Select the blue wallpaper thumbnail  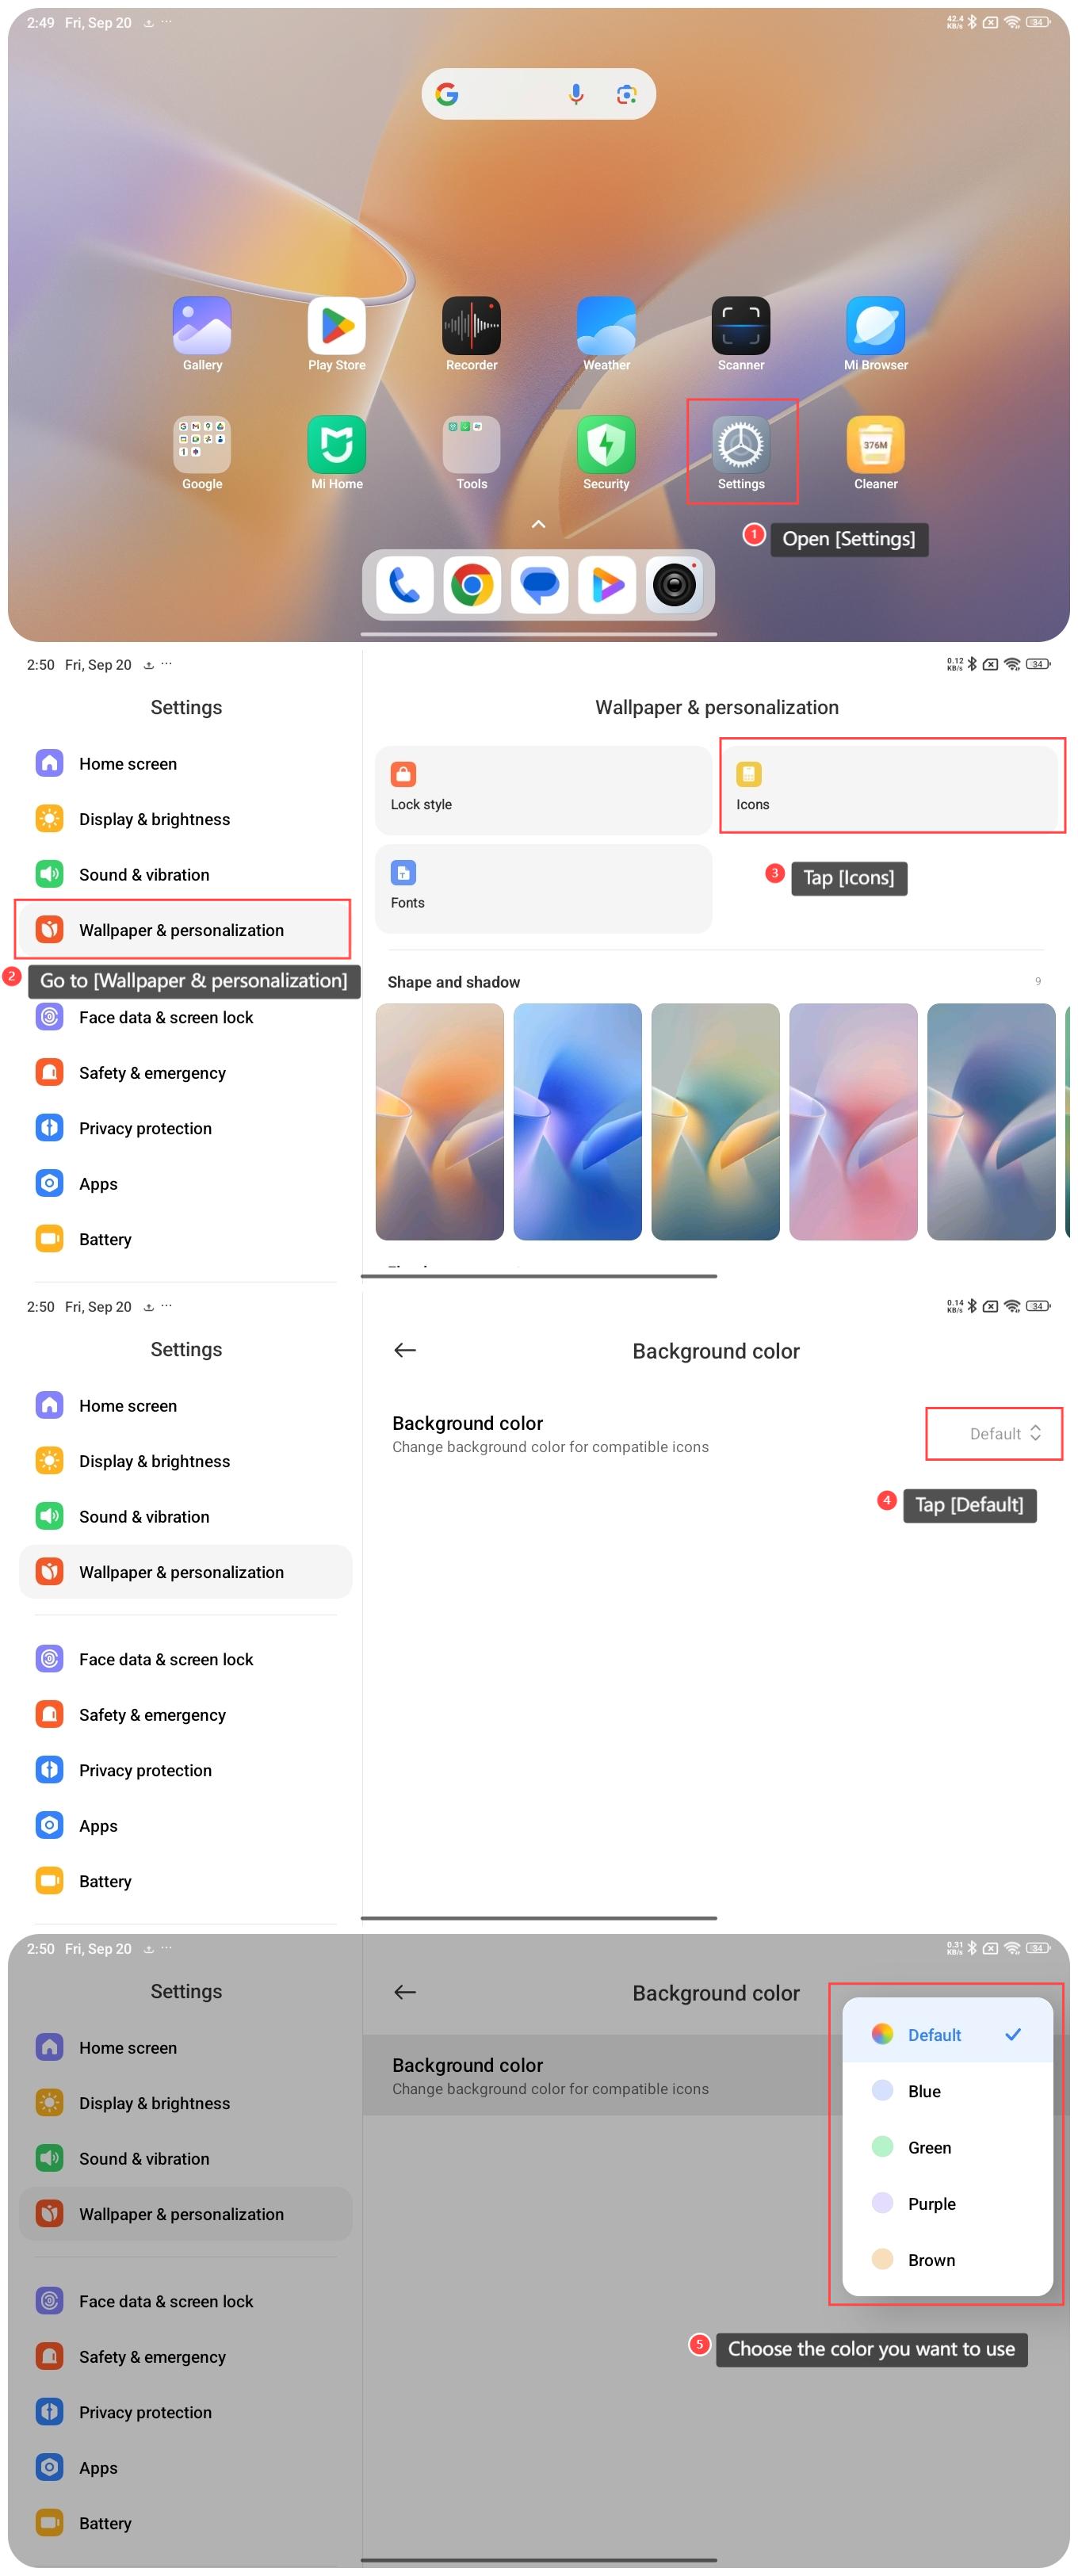pyautogui.click(x=577, y=1121)
